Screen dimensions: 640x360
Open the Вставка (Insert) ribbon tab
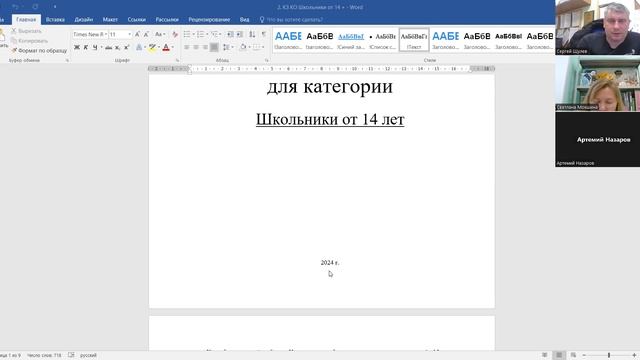tap(55, 20)
